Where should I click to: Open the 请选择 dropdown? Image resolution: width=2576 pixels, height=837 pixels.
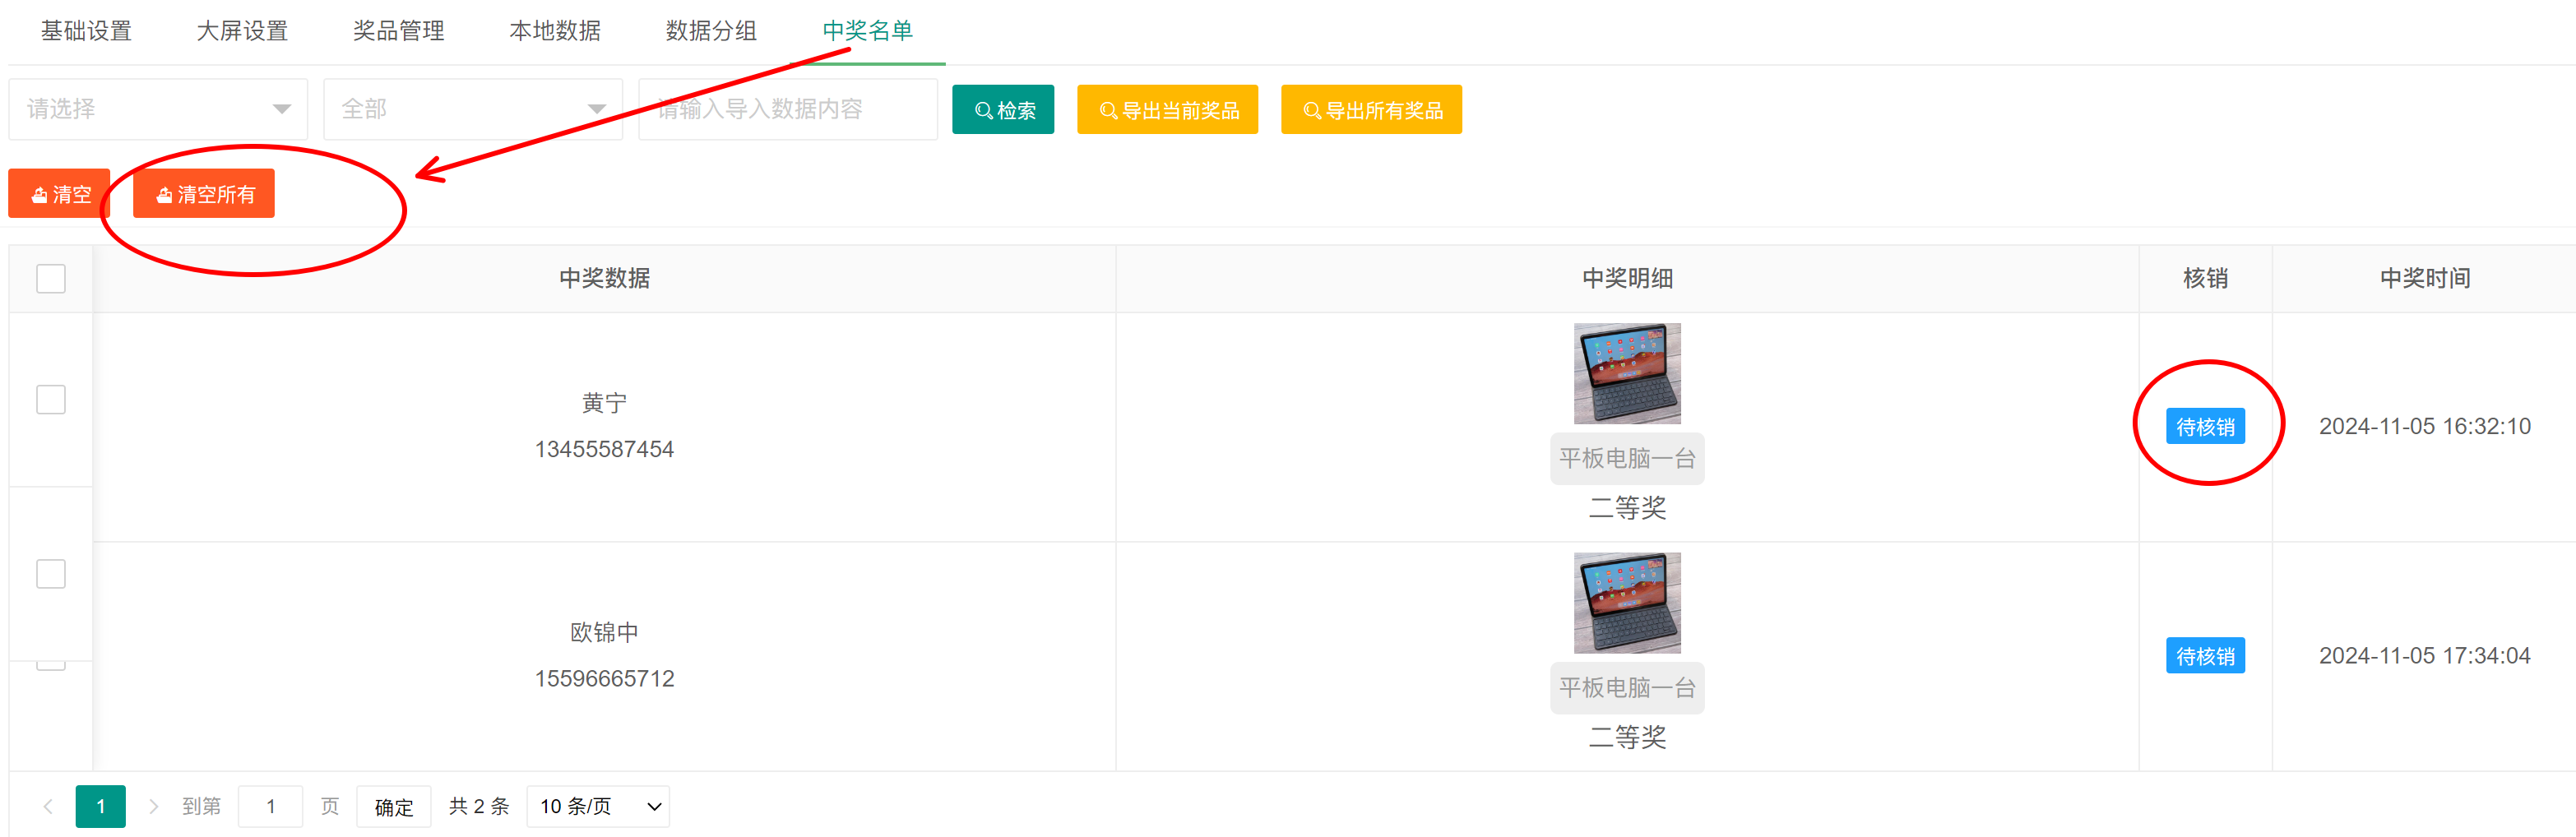click(x=158, y=109)
